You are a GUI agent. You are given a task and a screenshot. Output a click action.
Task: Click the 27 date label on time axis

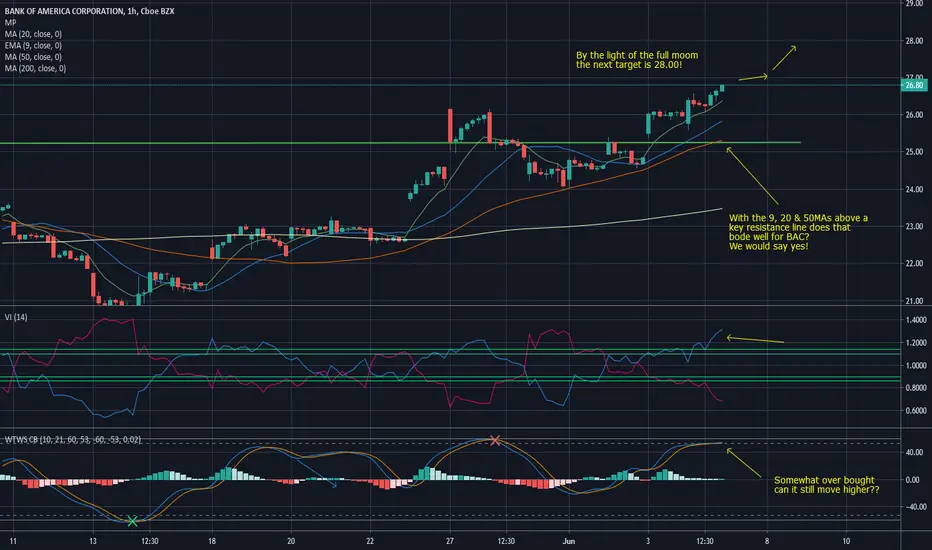tap(450, 541)
